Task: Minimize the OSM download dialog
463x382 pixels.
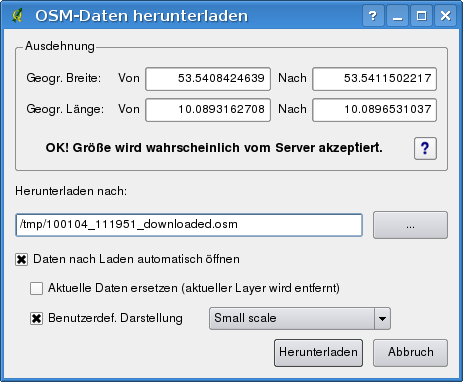Action: point(397,16)
